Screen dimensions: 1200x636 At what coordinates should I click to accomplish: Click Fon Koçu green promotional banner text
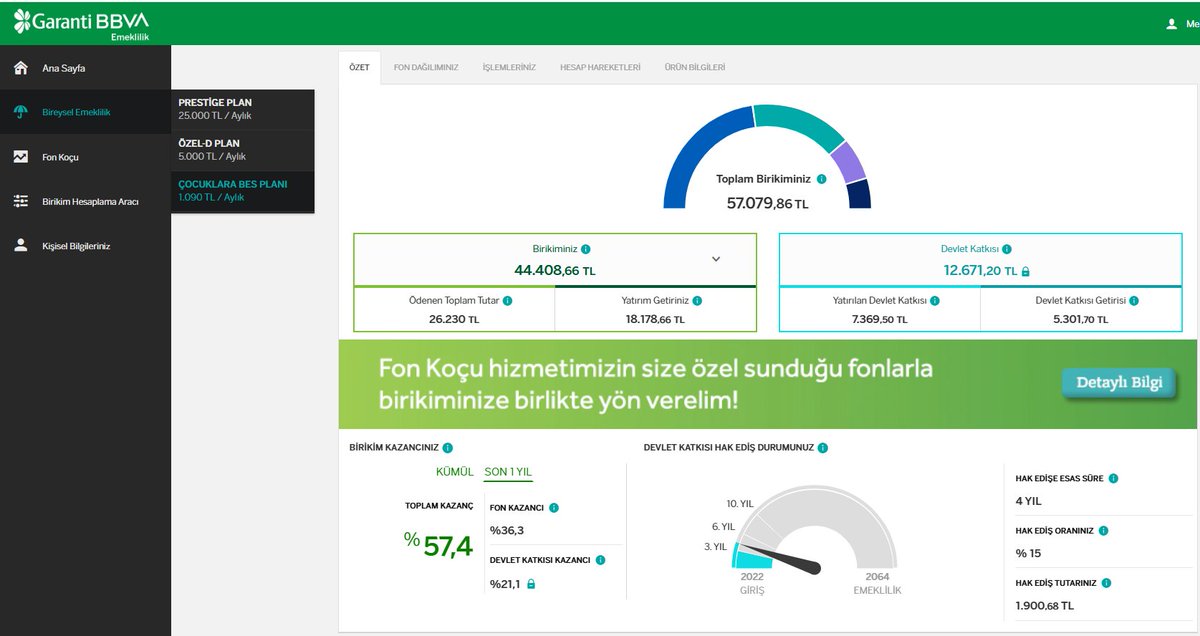click(655, 385)
